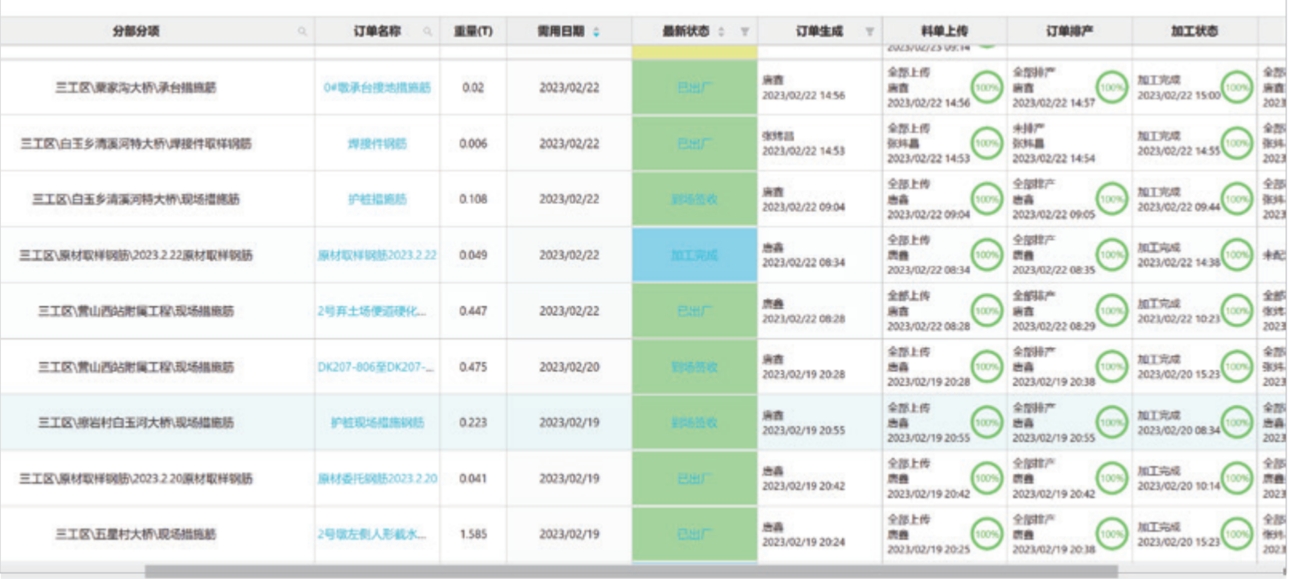Open the DK207-806至DK207 order link
Screen dimensions: 1290x579
pyautogui.click(x=377, y=367)
